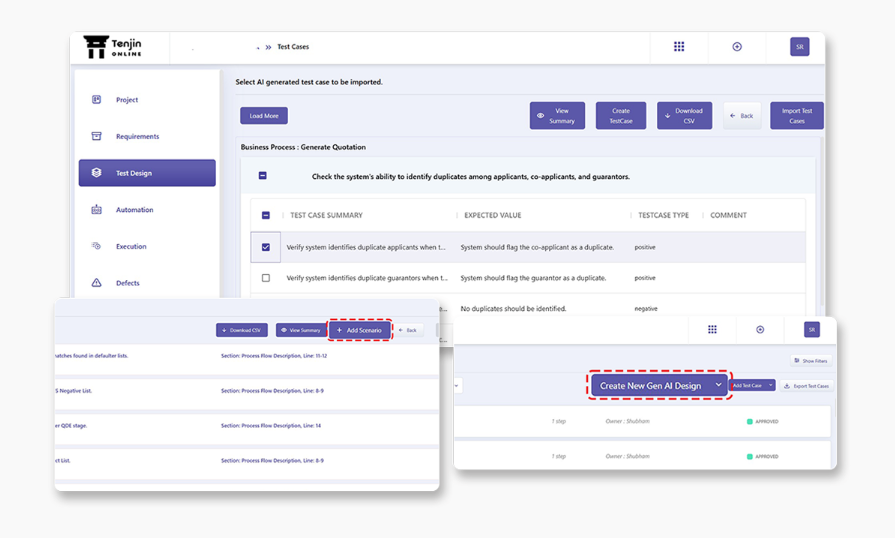This screenshot has width=895, height=538.
Task: Click the Tenjin Online logo
Action: coord(112,47)
